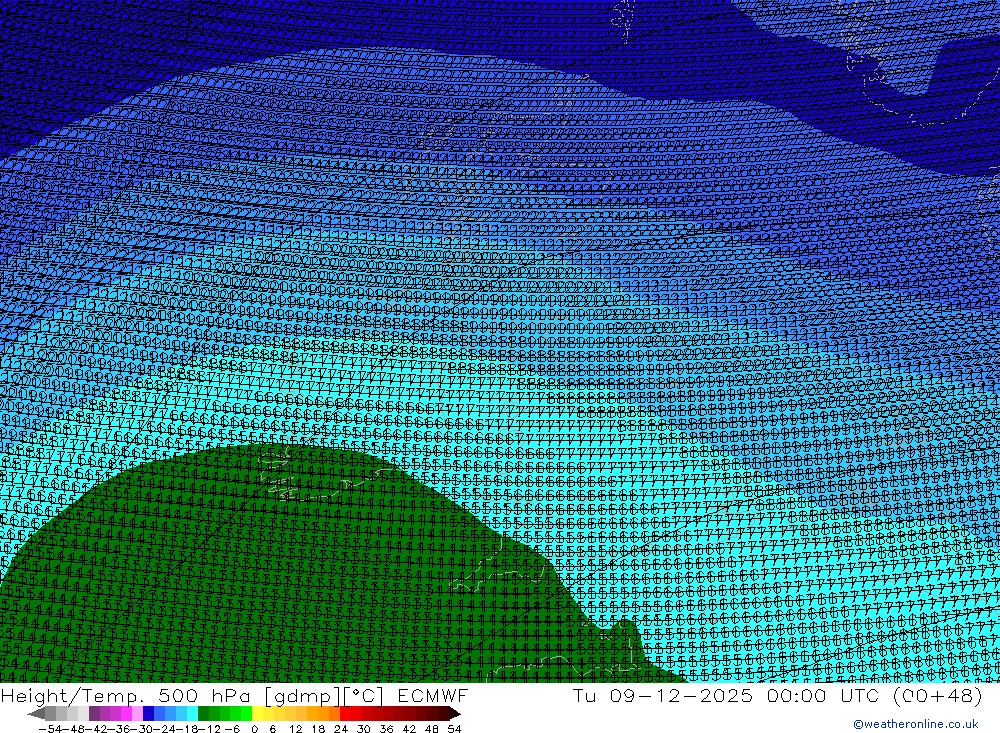Viewport: 1000px width, 733px height.
Task: Click the -54 legend scale value
Action: pyautogui.click(x=51, y=729)
